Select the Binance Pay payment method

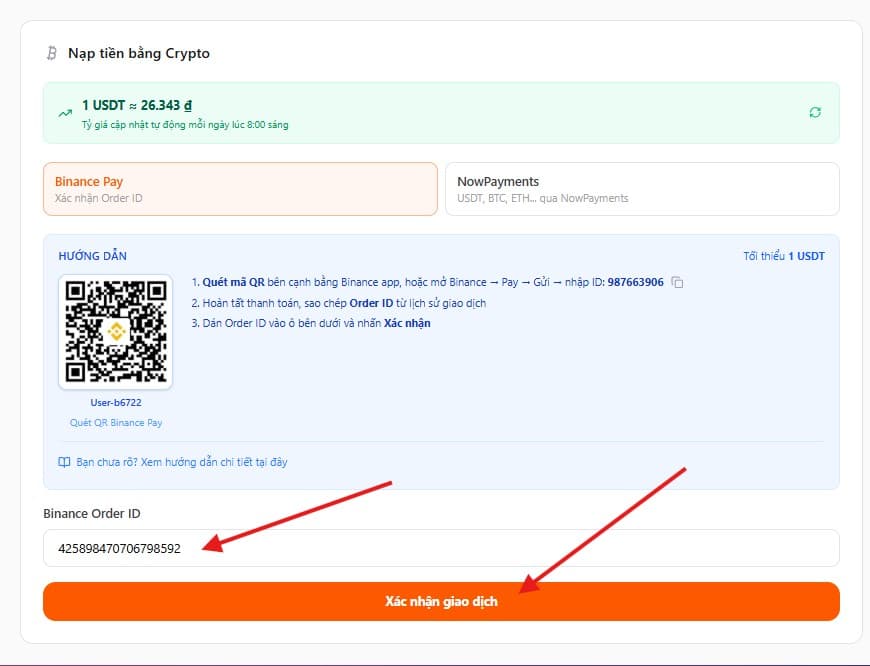(240, 189)
